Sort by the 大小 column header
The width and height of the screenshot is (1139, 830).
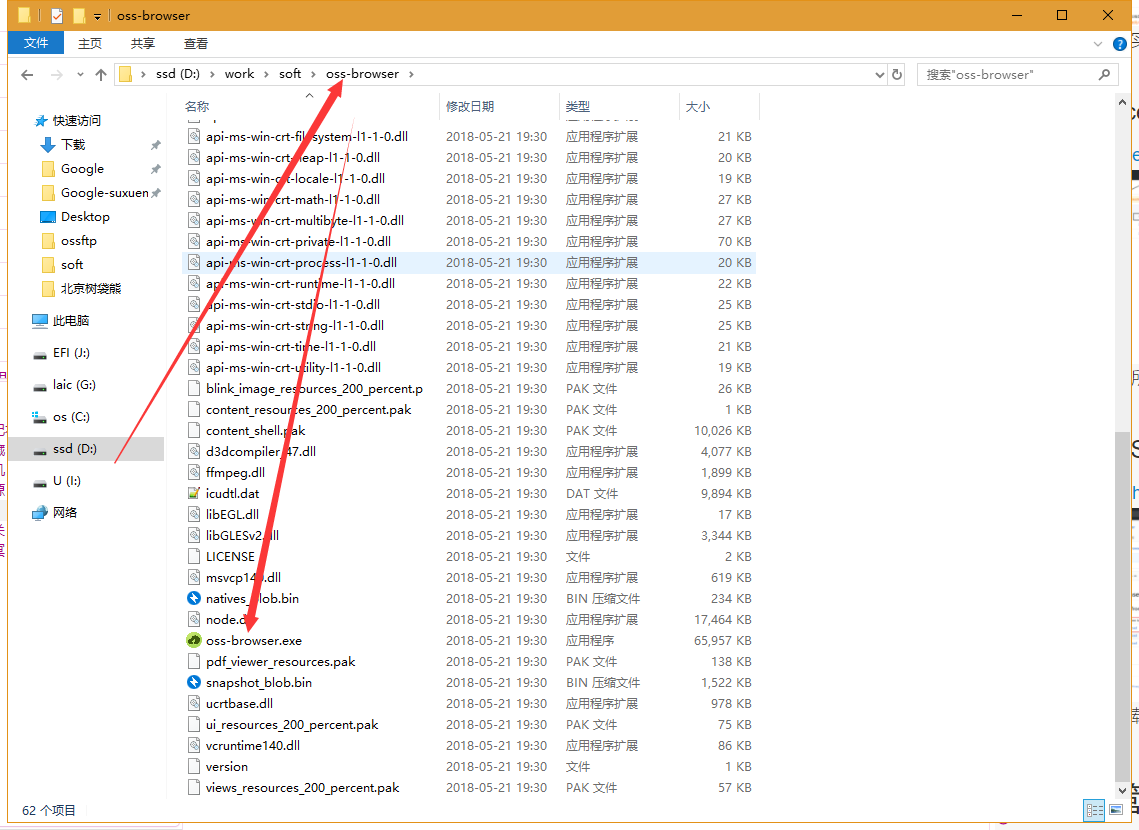tap(698, 107)
